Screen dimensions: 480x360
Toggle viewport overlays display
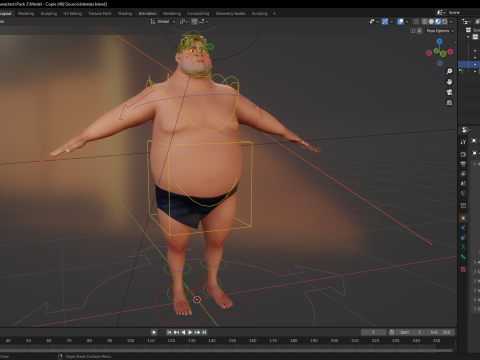pos(401,21)
